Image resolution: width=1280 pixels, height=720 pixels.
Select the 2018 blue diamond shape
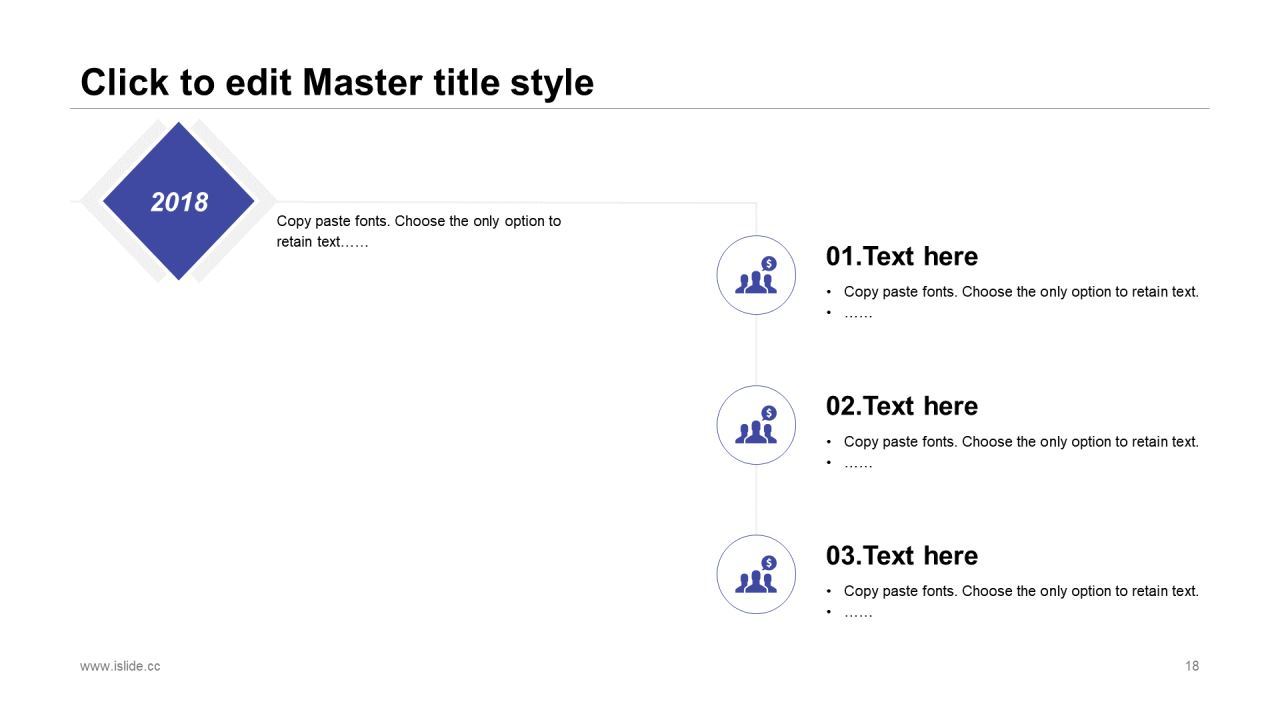tap(179, 201)
